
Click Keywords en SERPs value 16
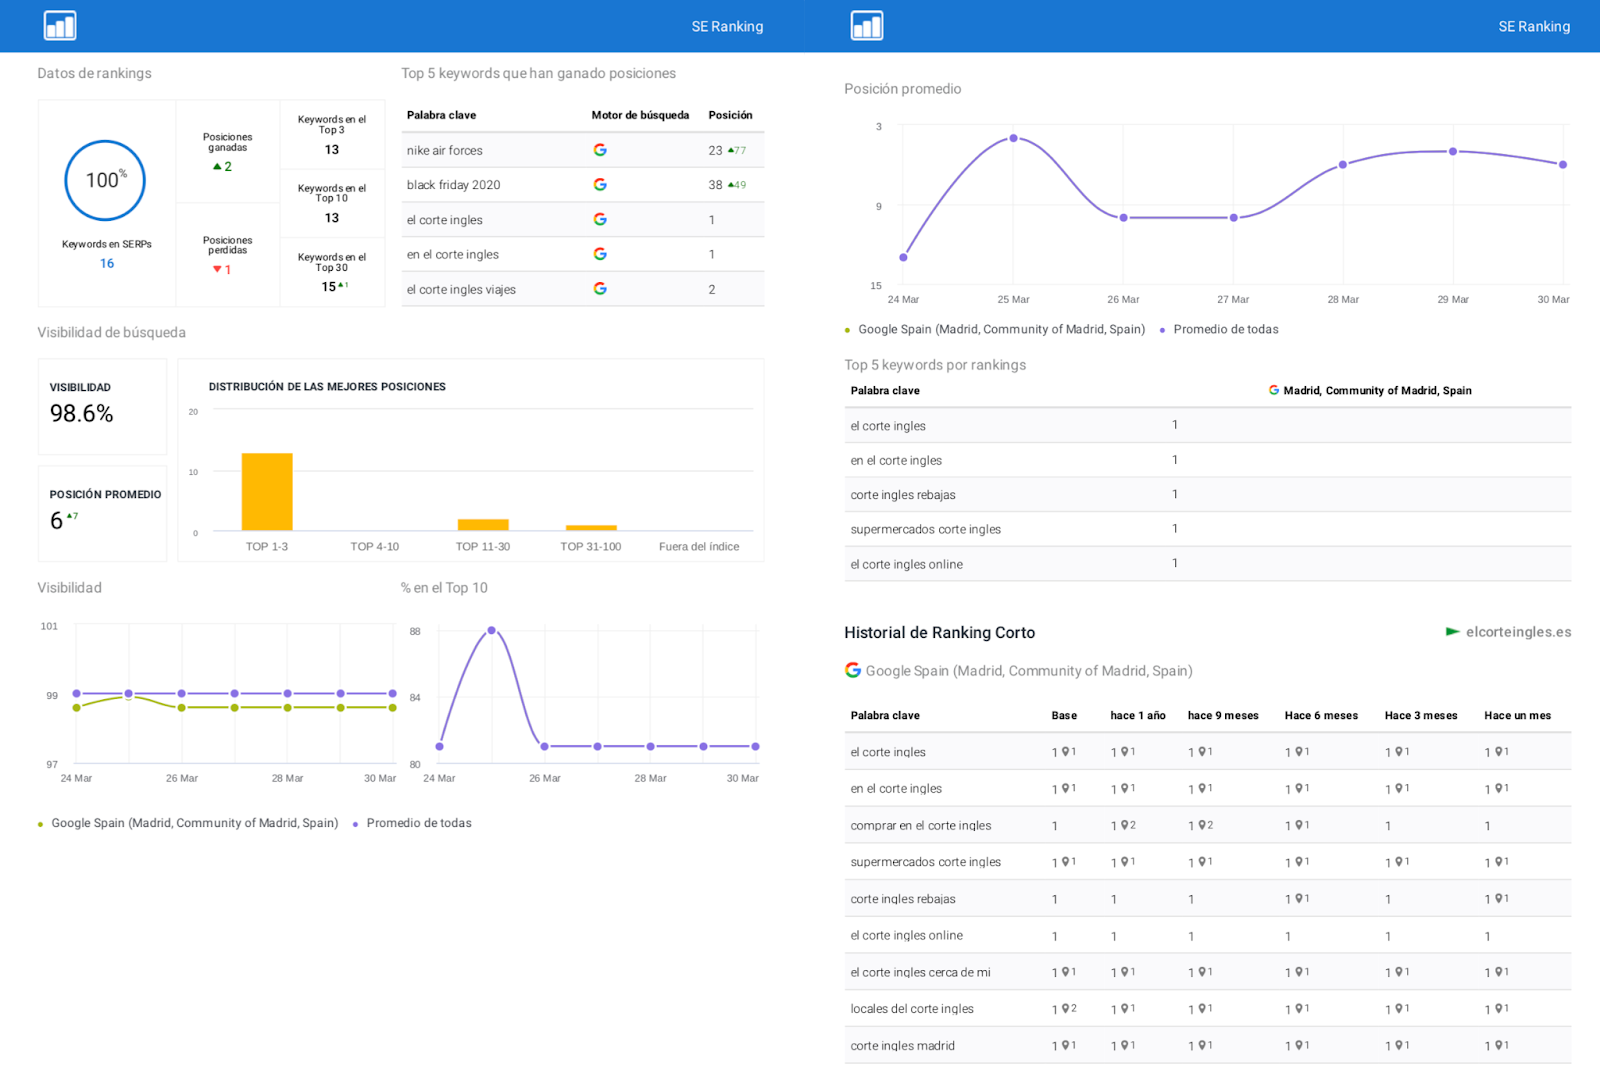click(107, 264)
